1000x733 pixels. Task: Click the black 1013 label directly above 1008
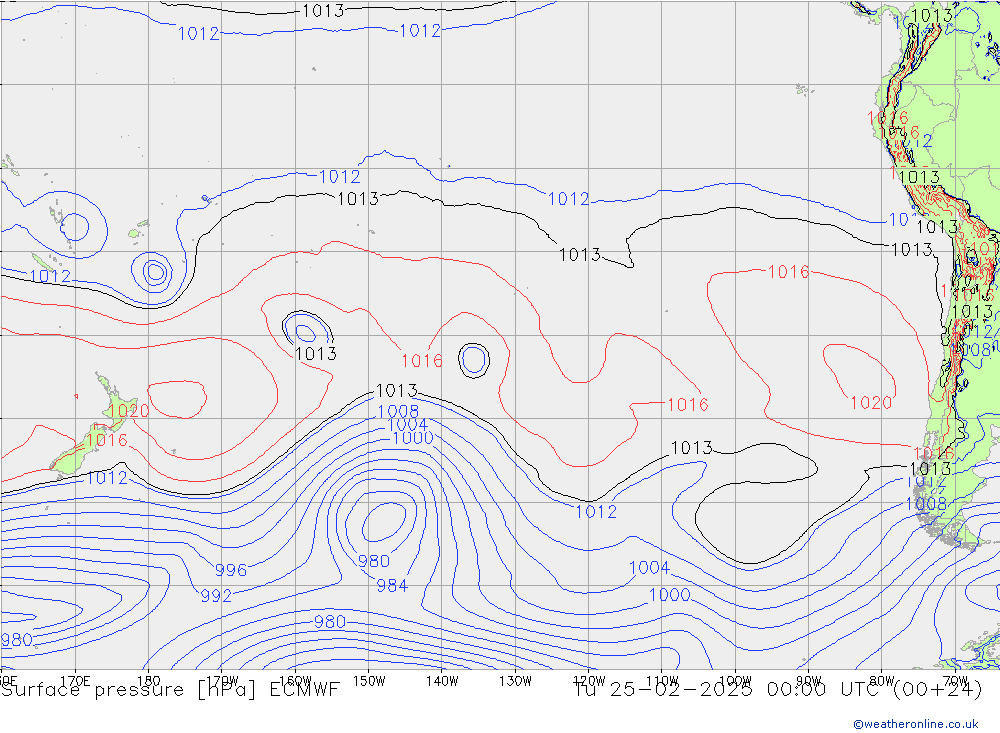(397, 390)
